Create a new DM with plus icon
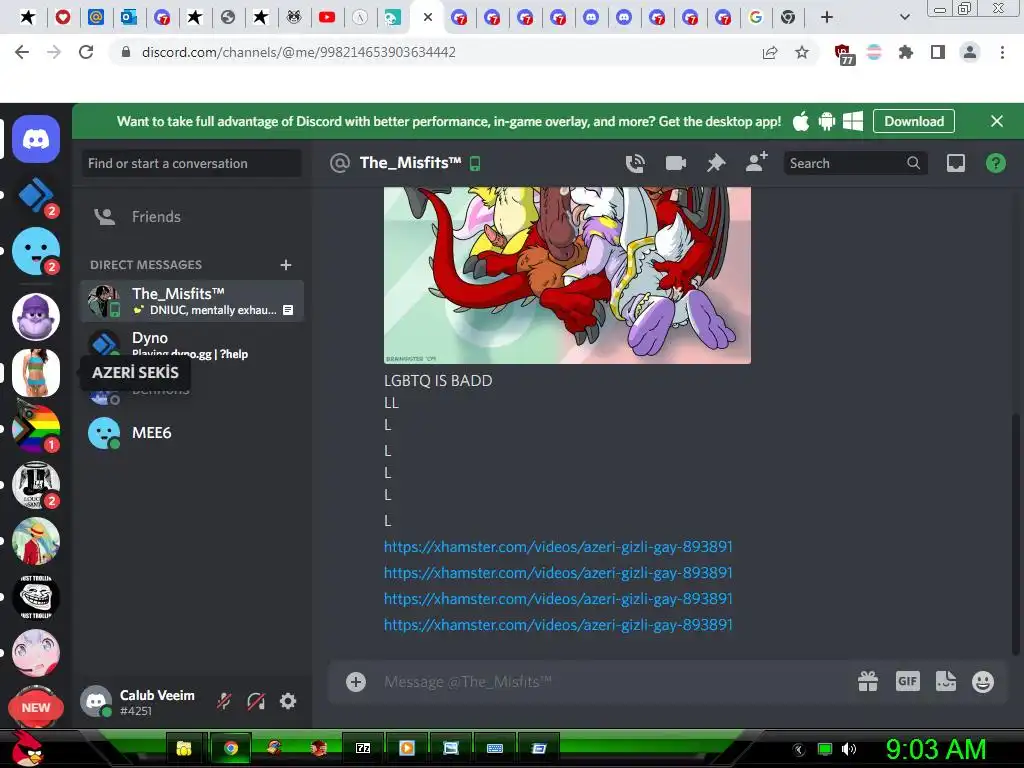The image size is (1024, 768). click(285, 264)
